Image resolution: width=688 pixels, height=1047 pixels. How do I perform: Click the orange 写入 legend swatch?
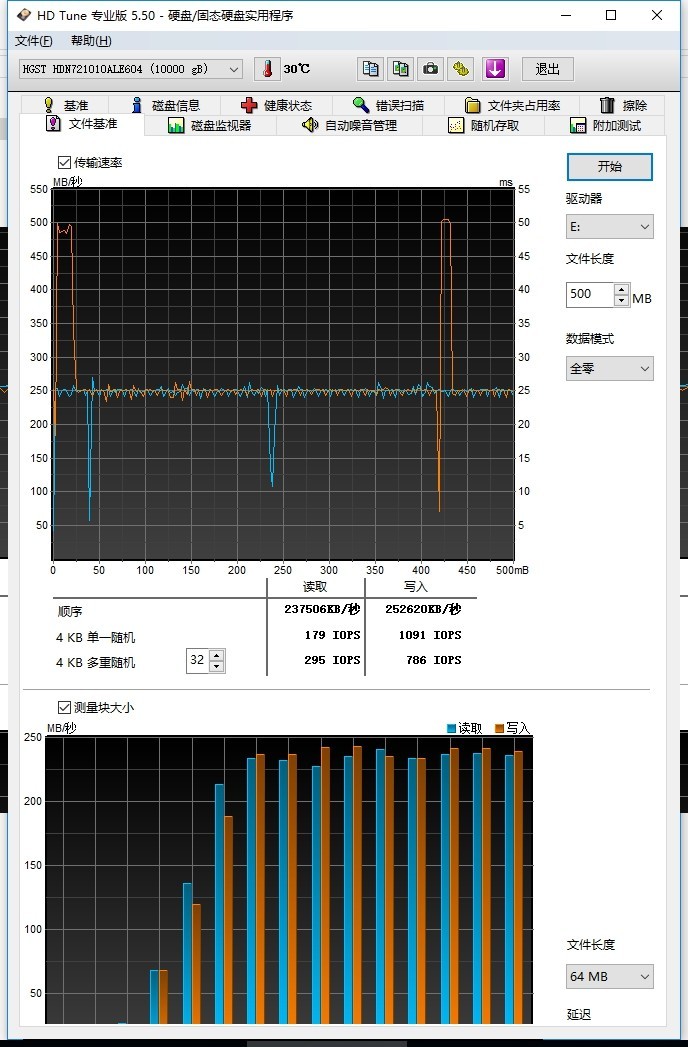[x=500, y=728]
